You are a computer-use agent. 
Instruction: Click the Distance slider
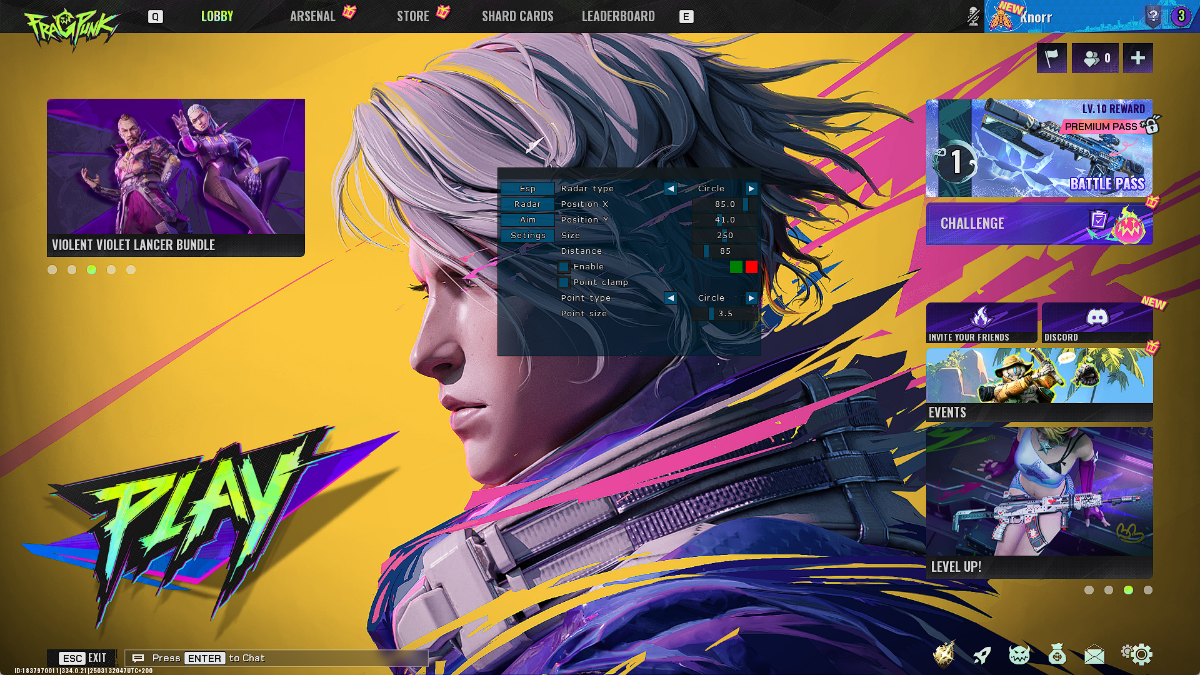tap(725, 251)
